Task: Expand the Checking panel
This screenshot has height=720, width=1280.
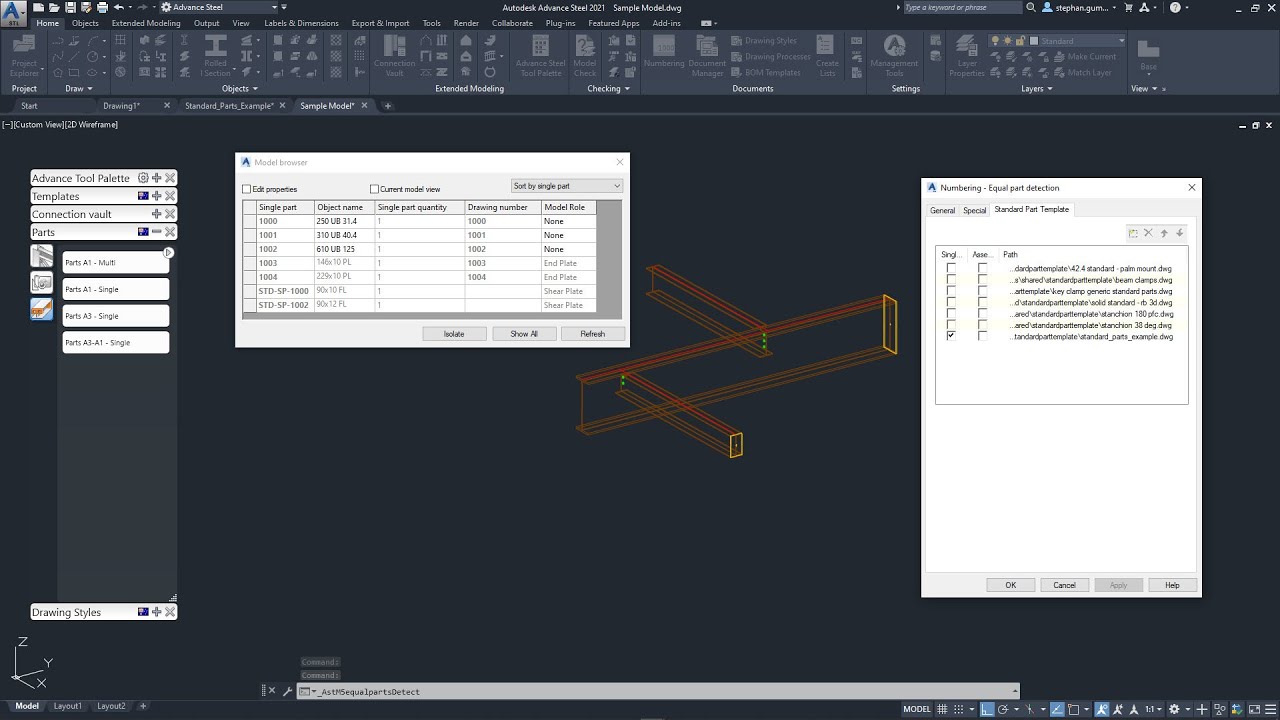Action: pos(608,88)
